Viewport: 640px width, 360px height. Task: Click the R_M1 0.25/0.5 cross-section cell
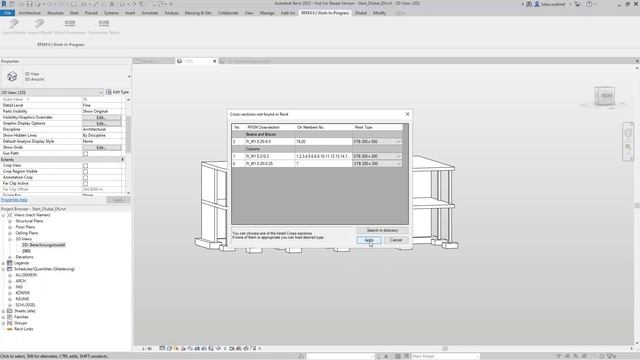point(269,142)
